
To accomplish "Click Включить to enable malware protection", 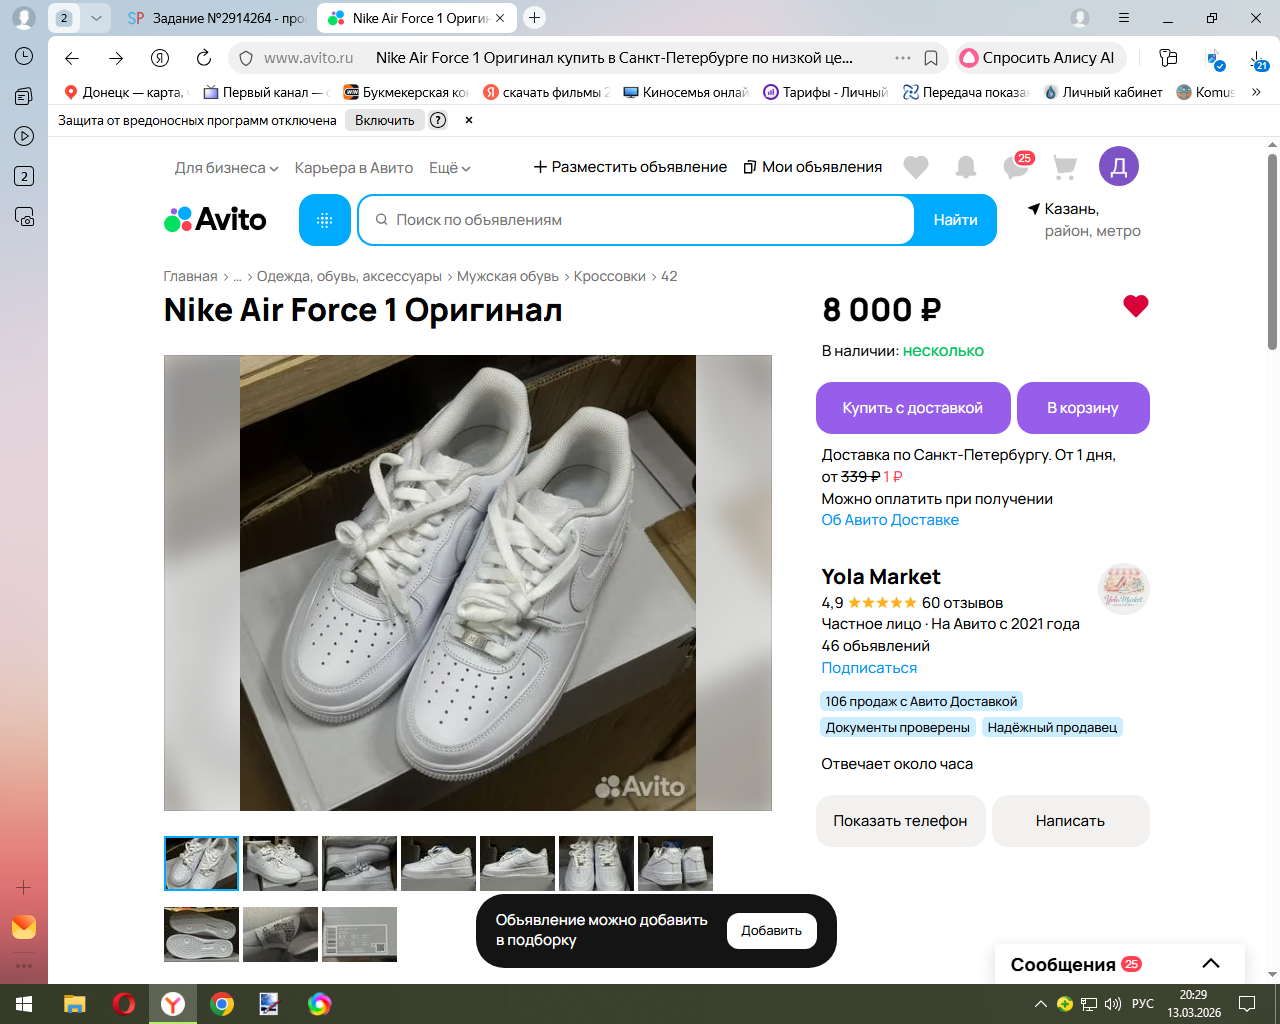I will 385,120.
